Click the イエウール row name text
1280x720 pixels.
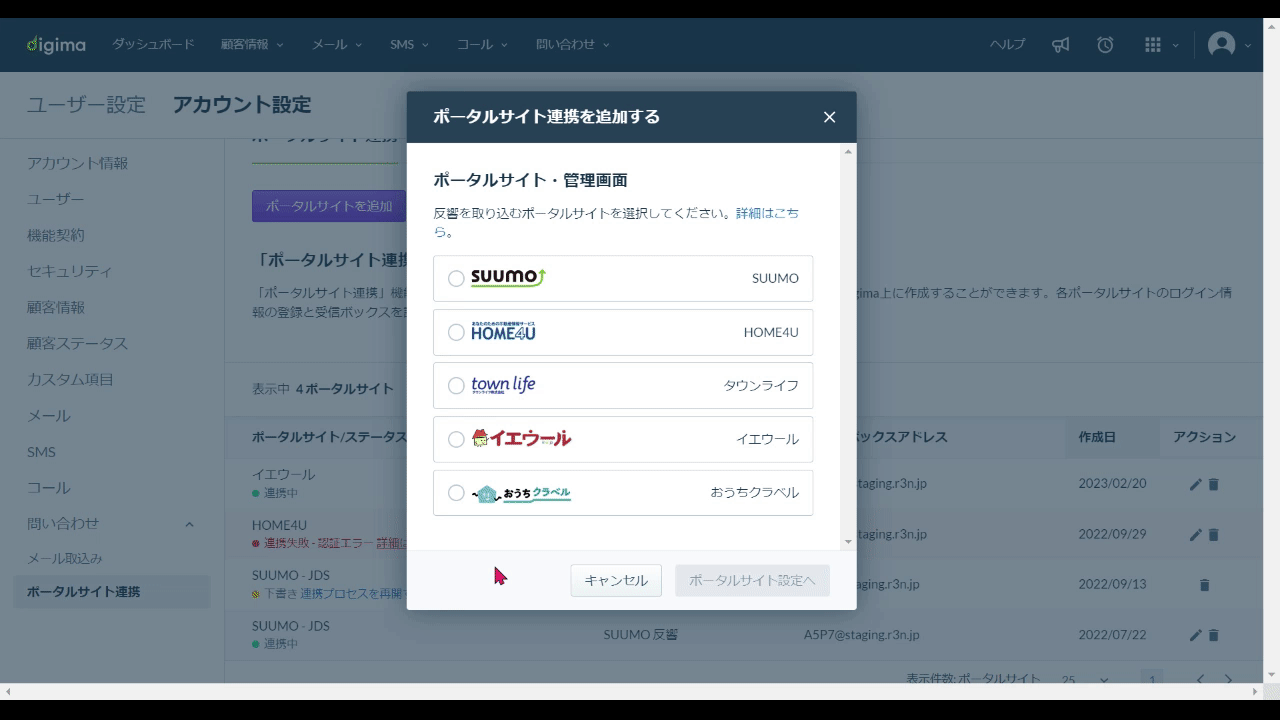click(283, 474)
